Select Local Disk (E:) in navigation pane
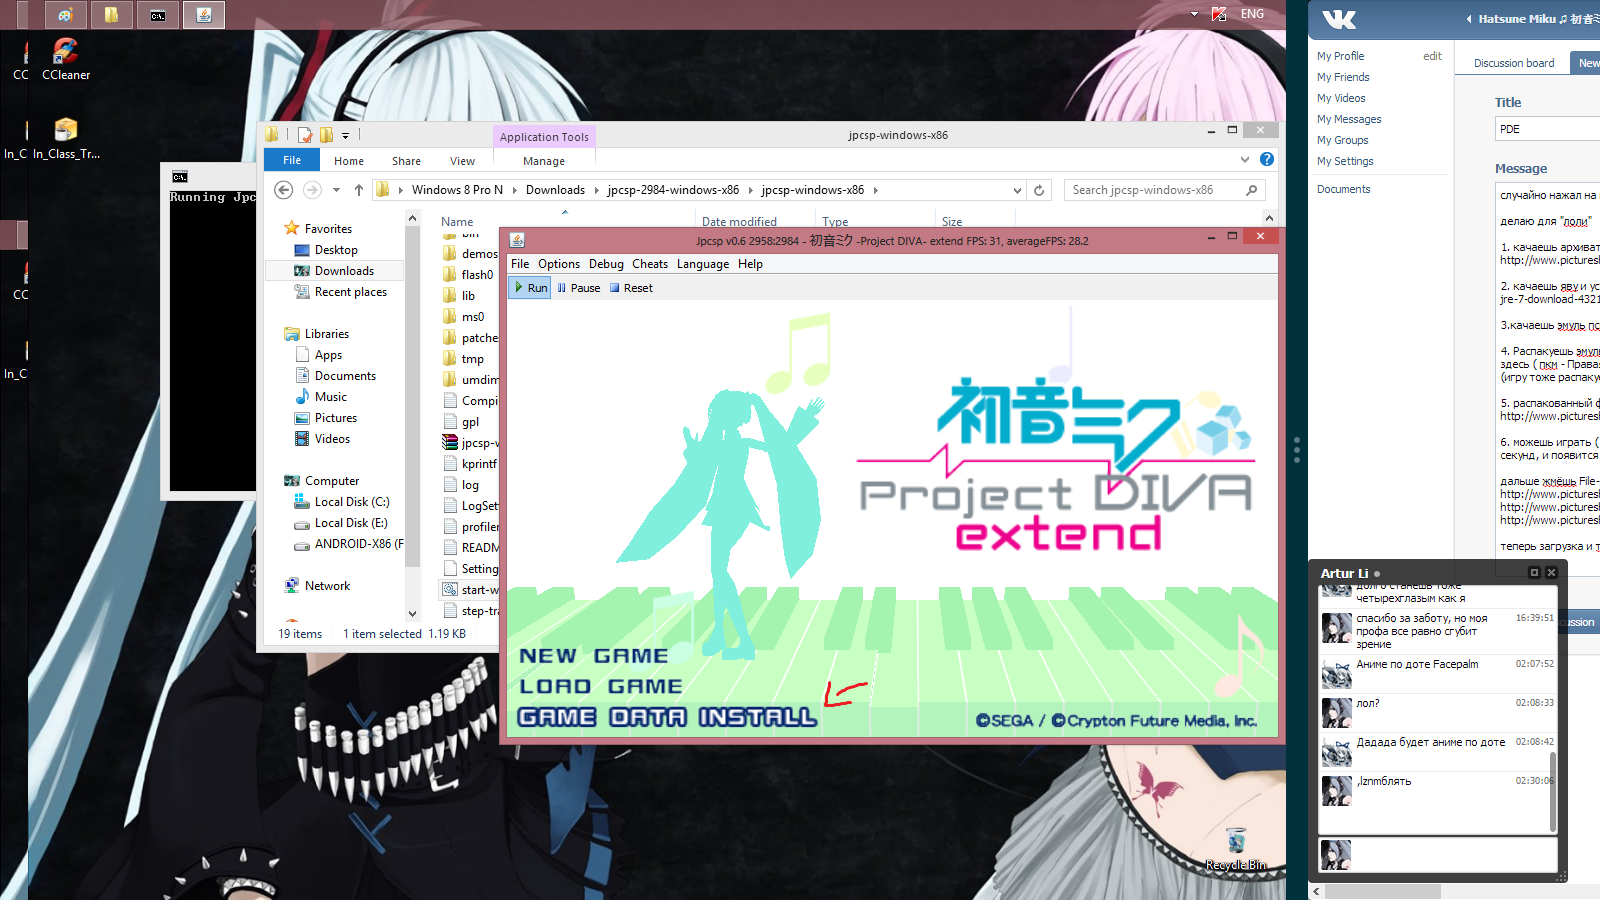1600x900 pixels. point(350,523)
